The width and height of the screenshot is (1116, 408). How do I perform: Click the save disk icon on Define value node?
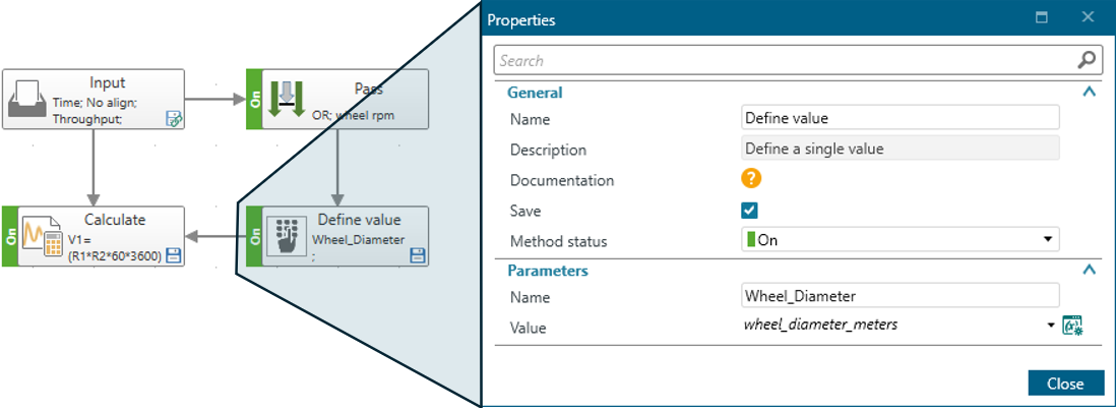[x=418, y=256]
